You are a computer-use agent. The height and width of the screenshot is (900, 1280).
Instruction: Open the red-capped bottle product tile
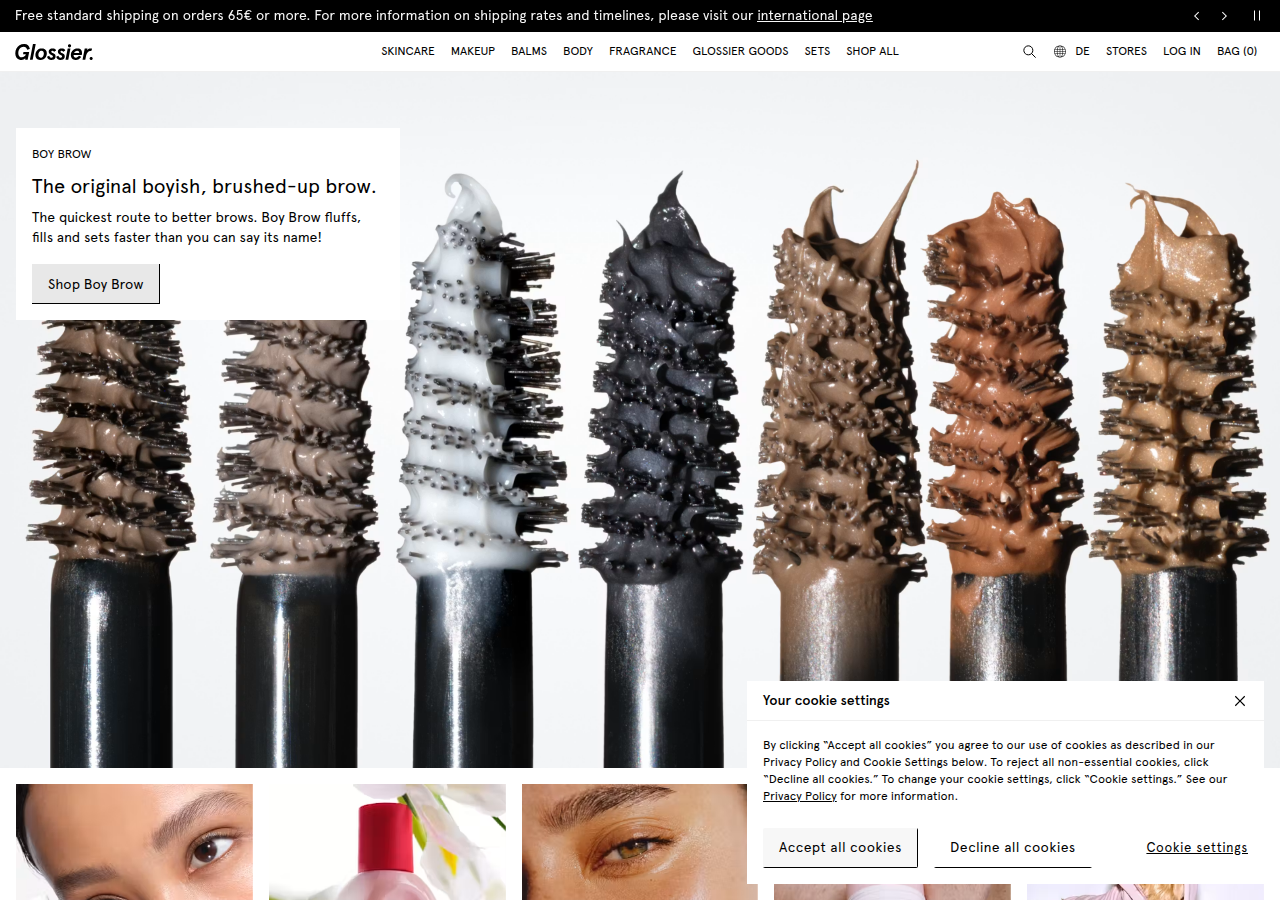point(387,842)
